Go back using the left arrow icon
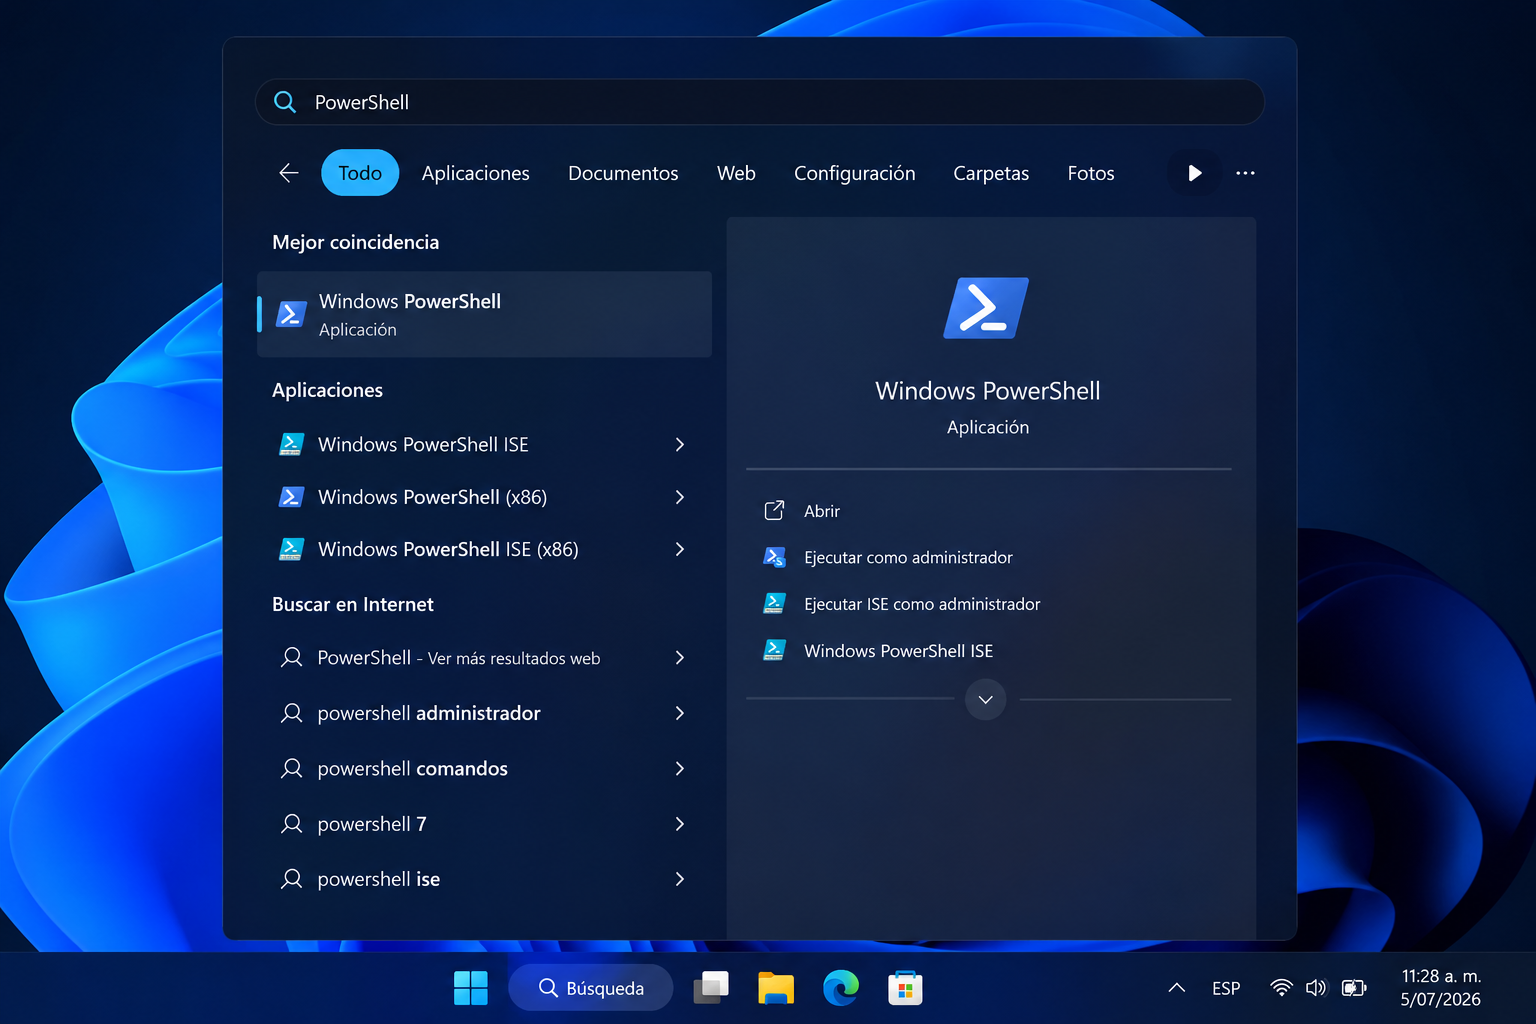The image size is (1536, 1024). point(289,173)
